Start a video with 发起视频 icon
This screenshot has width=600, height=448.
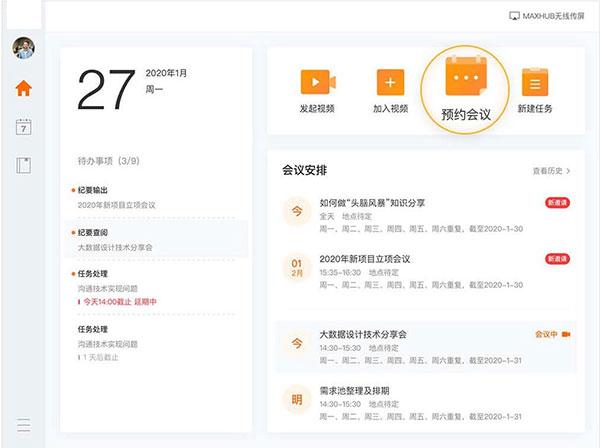click(x=318, y=82)
